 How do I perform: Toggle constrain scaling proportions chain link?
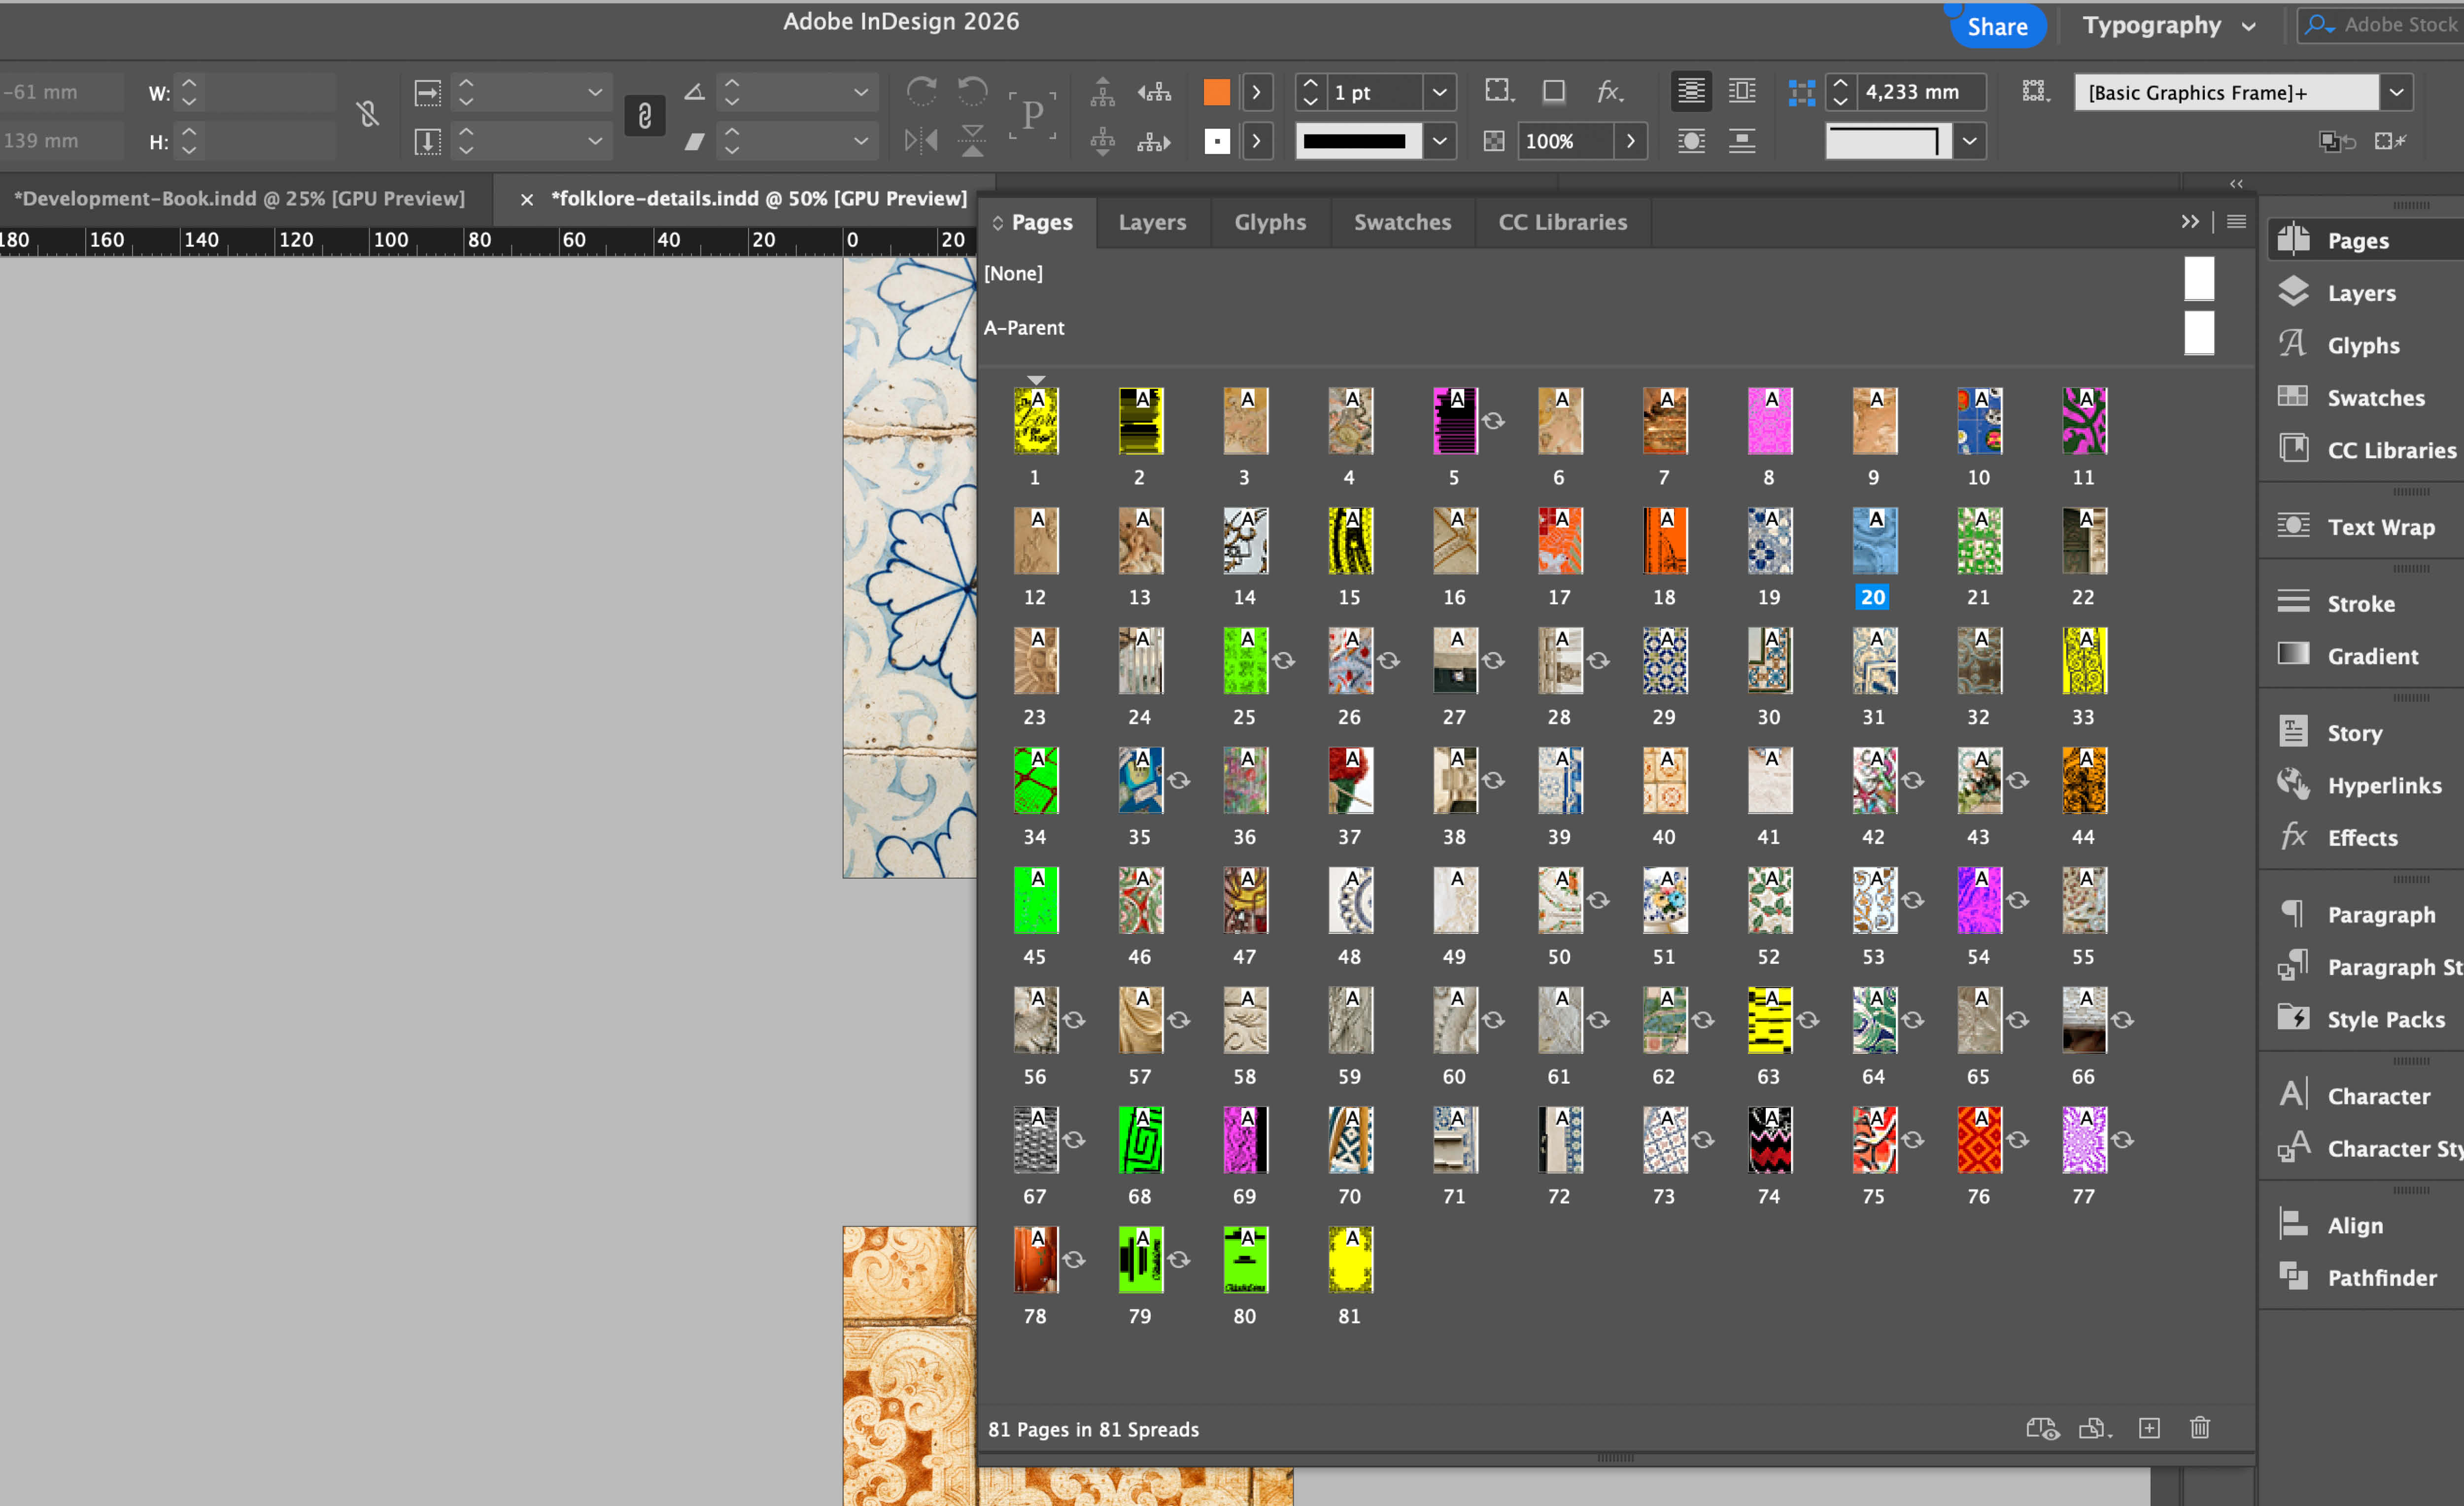point(645,116)
